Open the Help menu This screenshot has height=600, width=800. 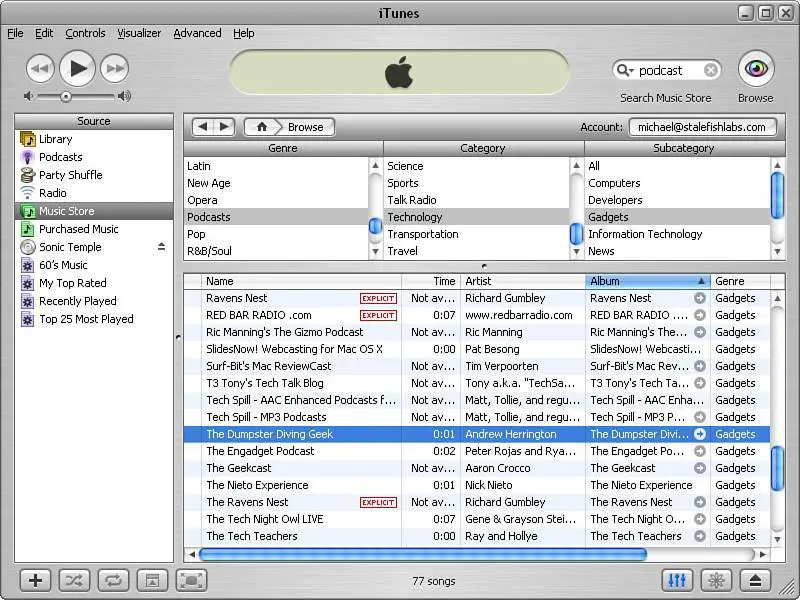tap(243, 33)
